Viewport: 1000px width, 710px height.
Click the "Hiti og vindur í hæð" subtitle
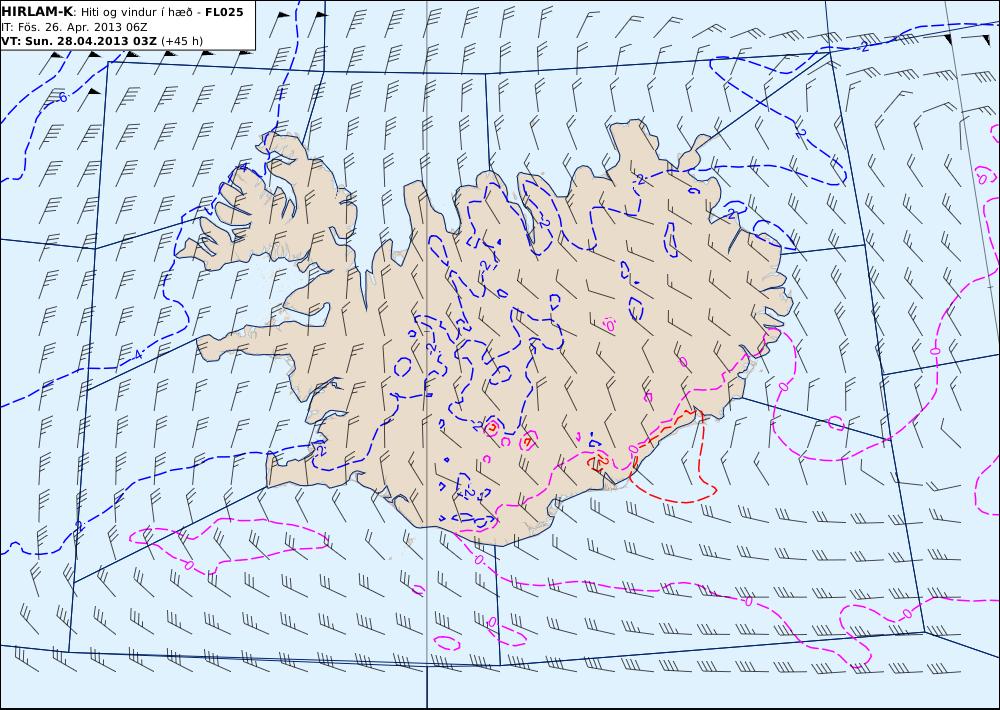coord(136,12)
